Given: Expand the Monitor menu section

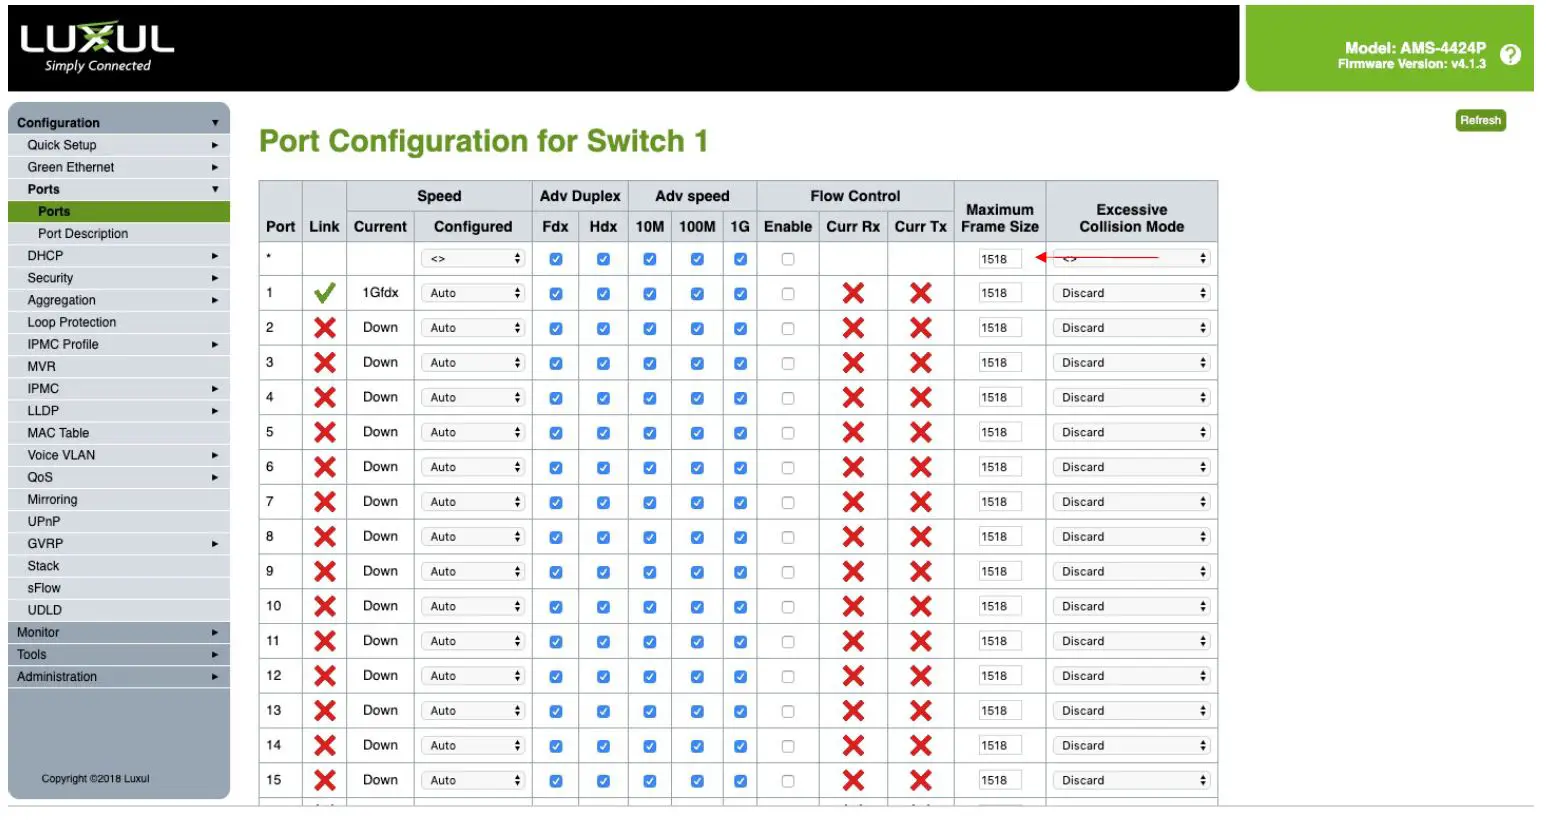Looking at the screenshot, I should point(119,632).
